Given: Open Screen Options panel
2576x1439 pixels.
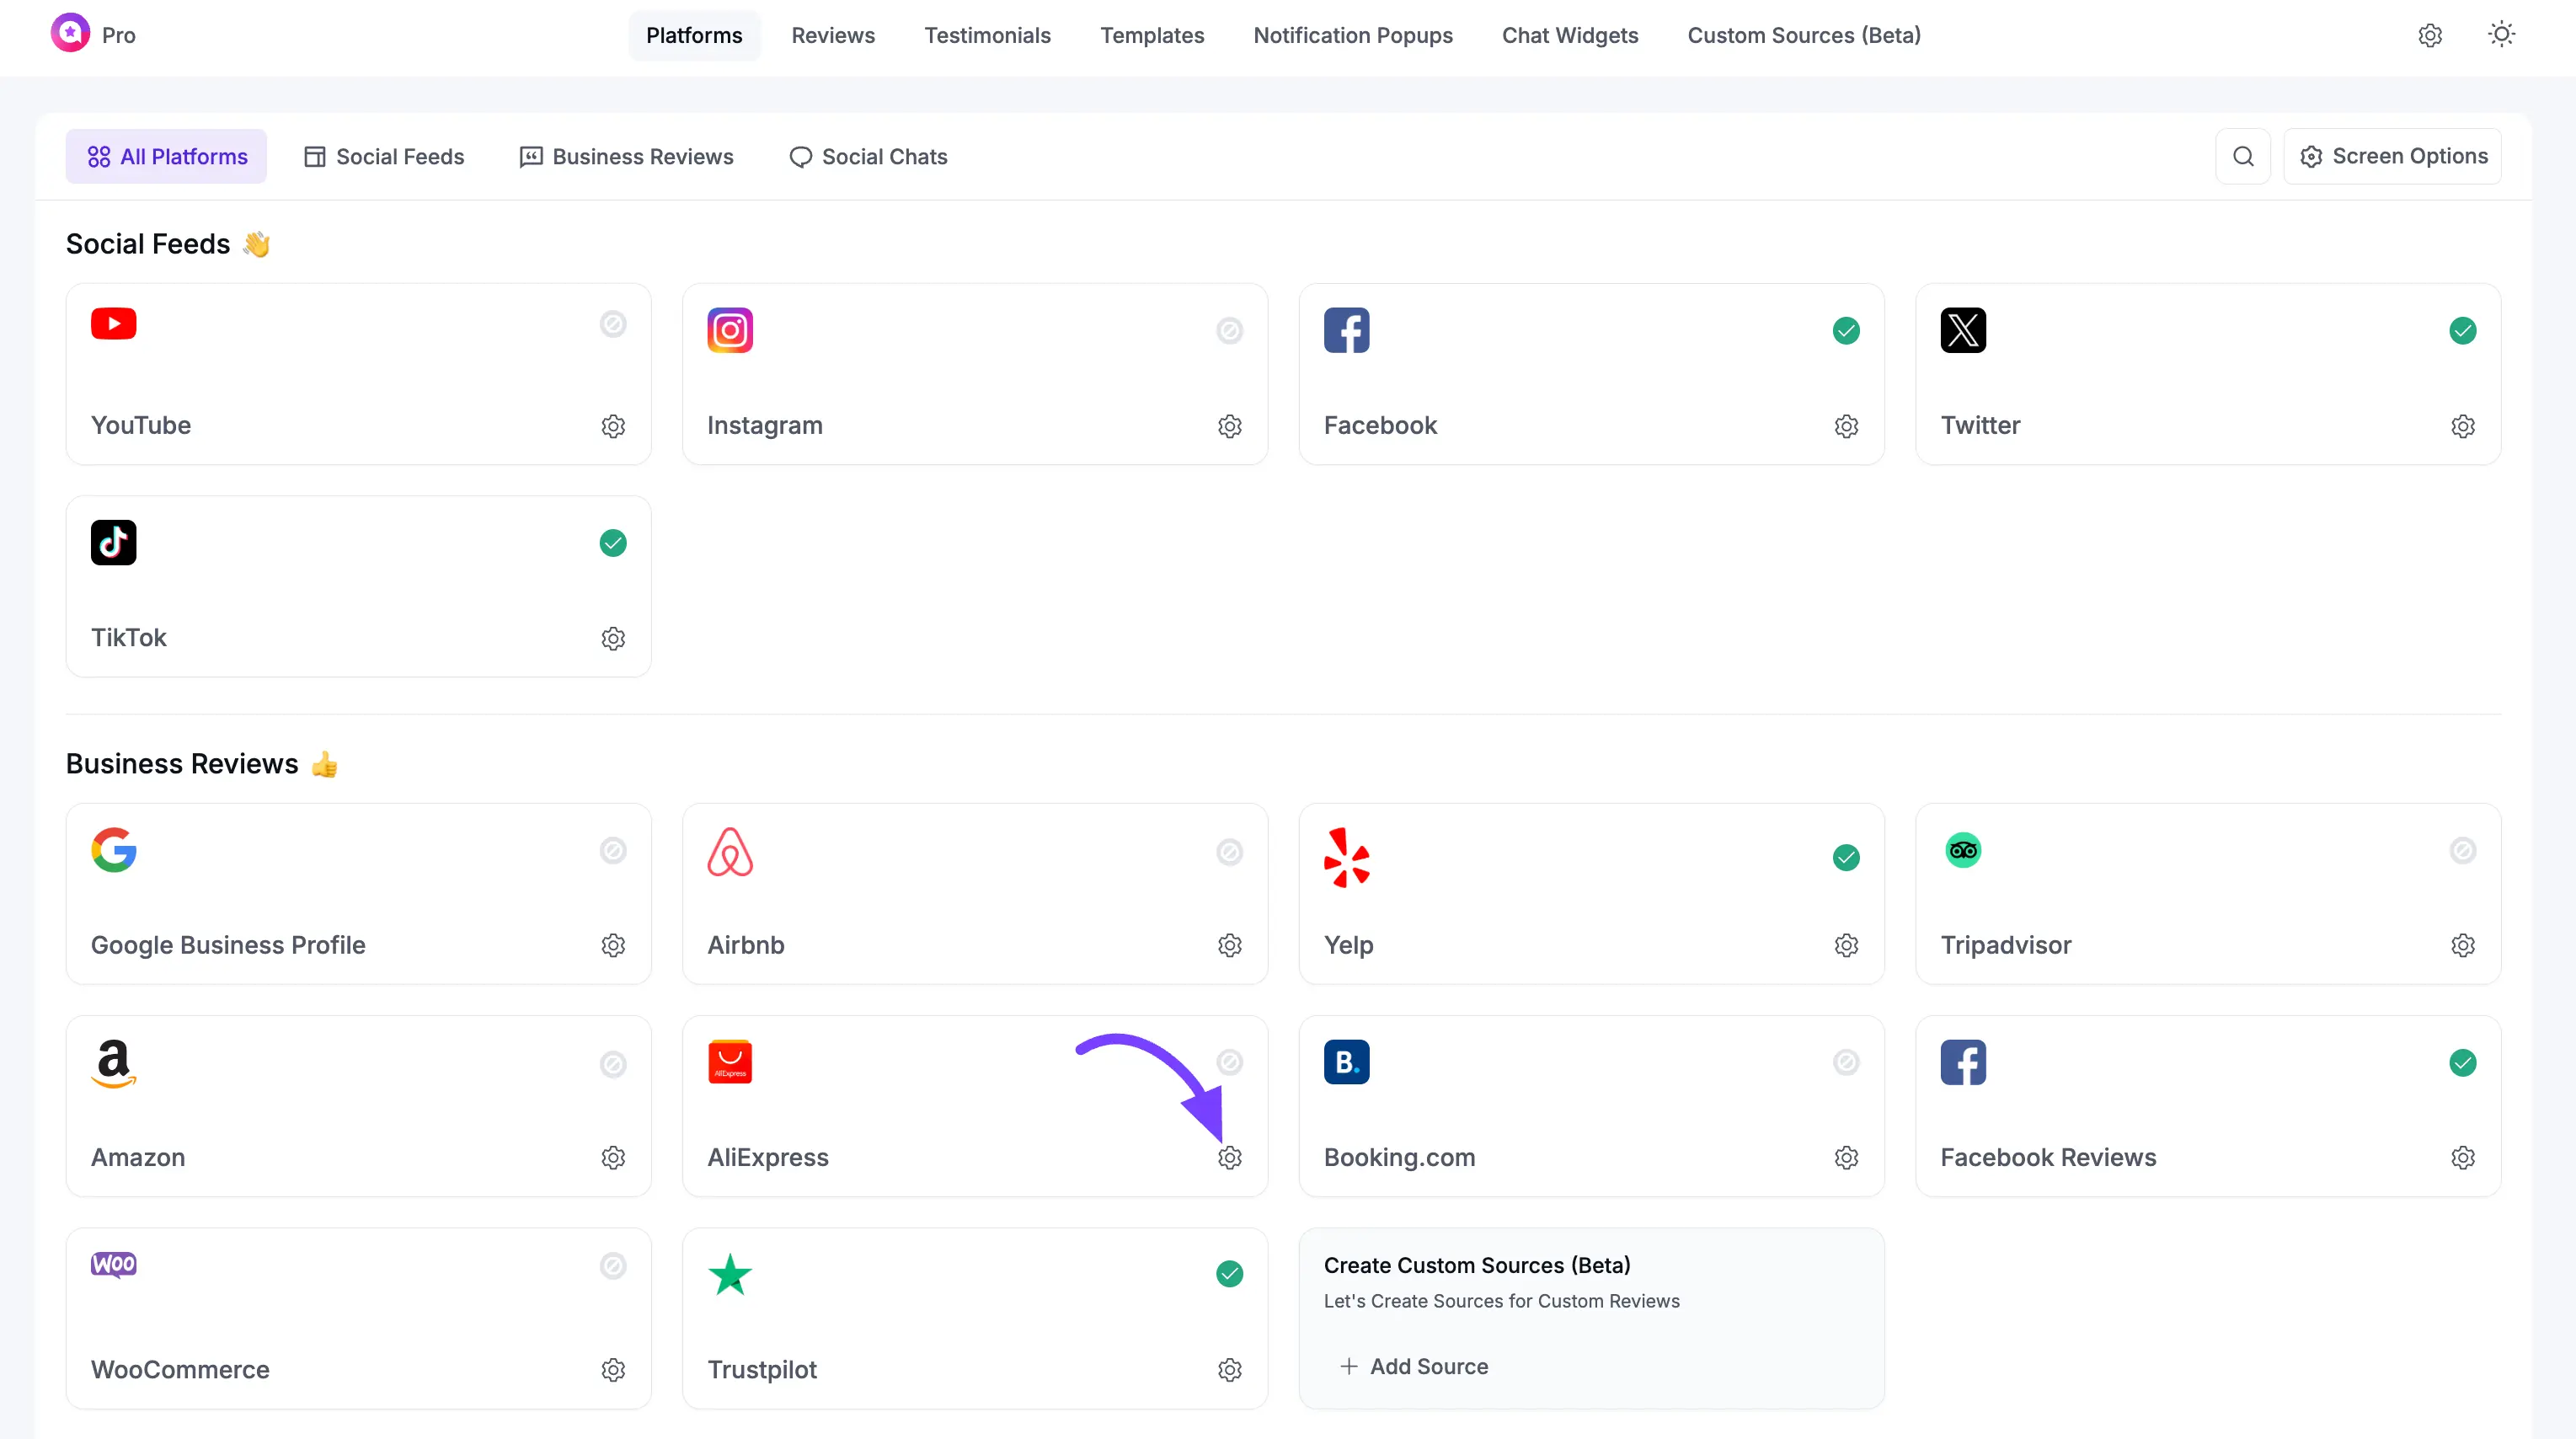Looking at the screenshot, I should (2393, 156).
